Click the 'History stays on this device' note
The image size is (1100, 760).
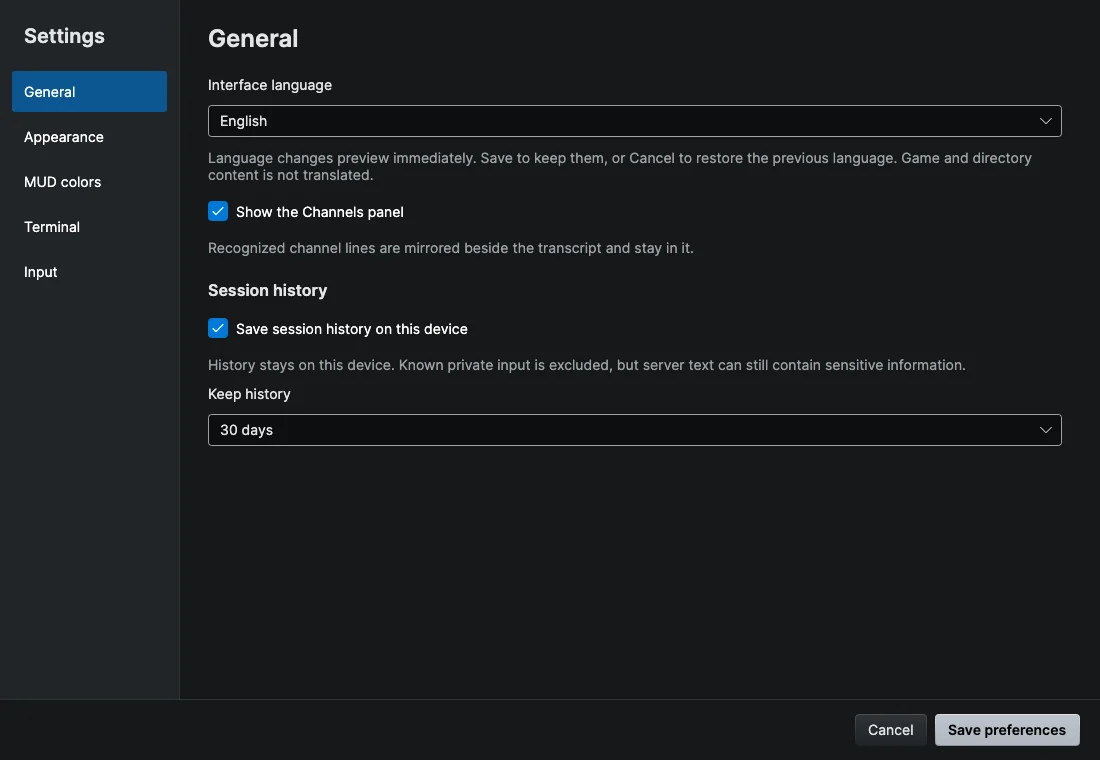click(586, 365)
